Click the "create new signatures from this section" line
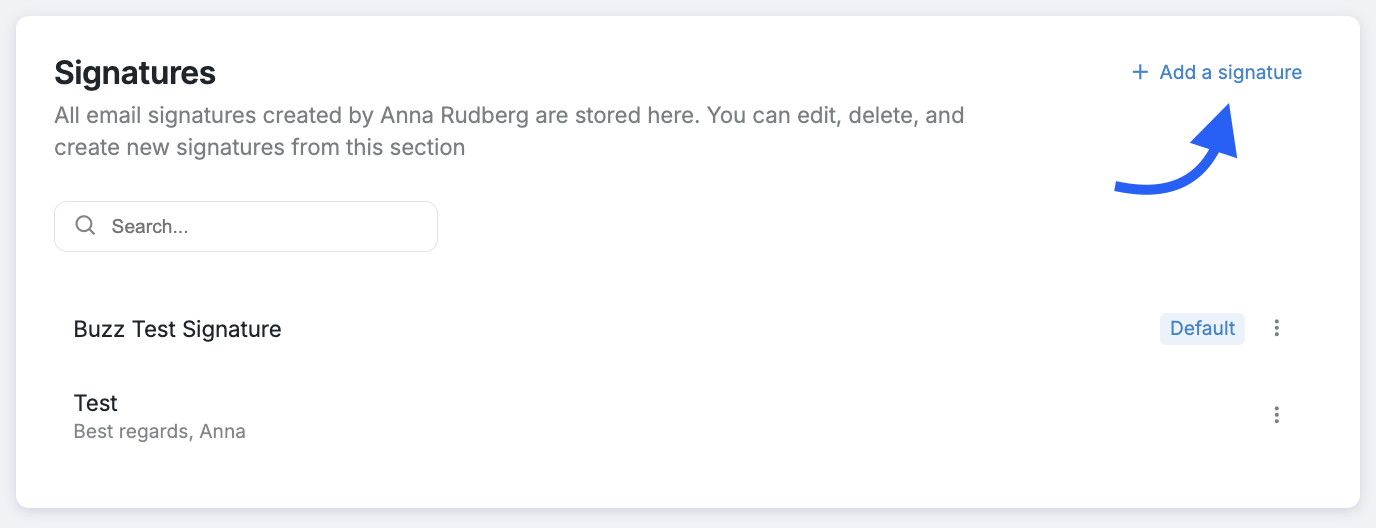 (260, 148)
